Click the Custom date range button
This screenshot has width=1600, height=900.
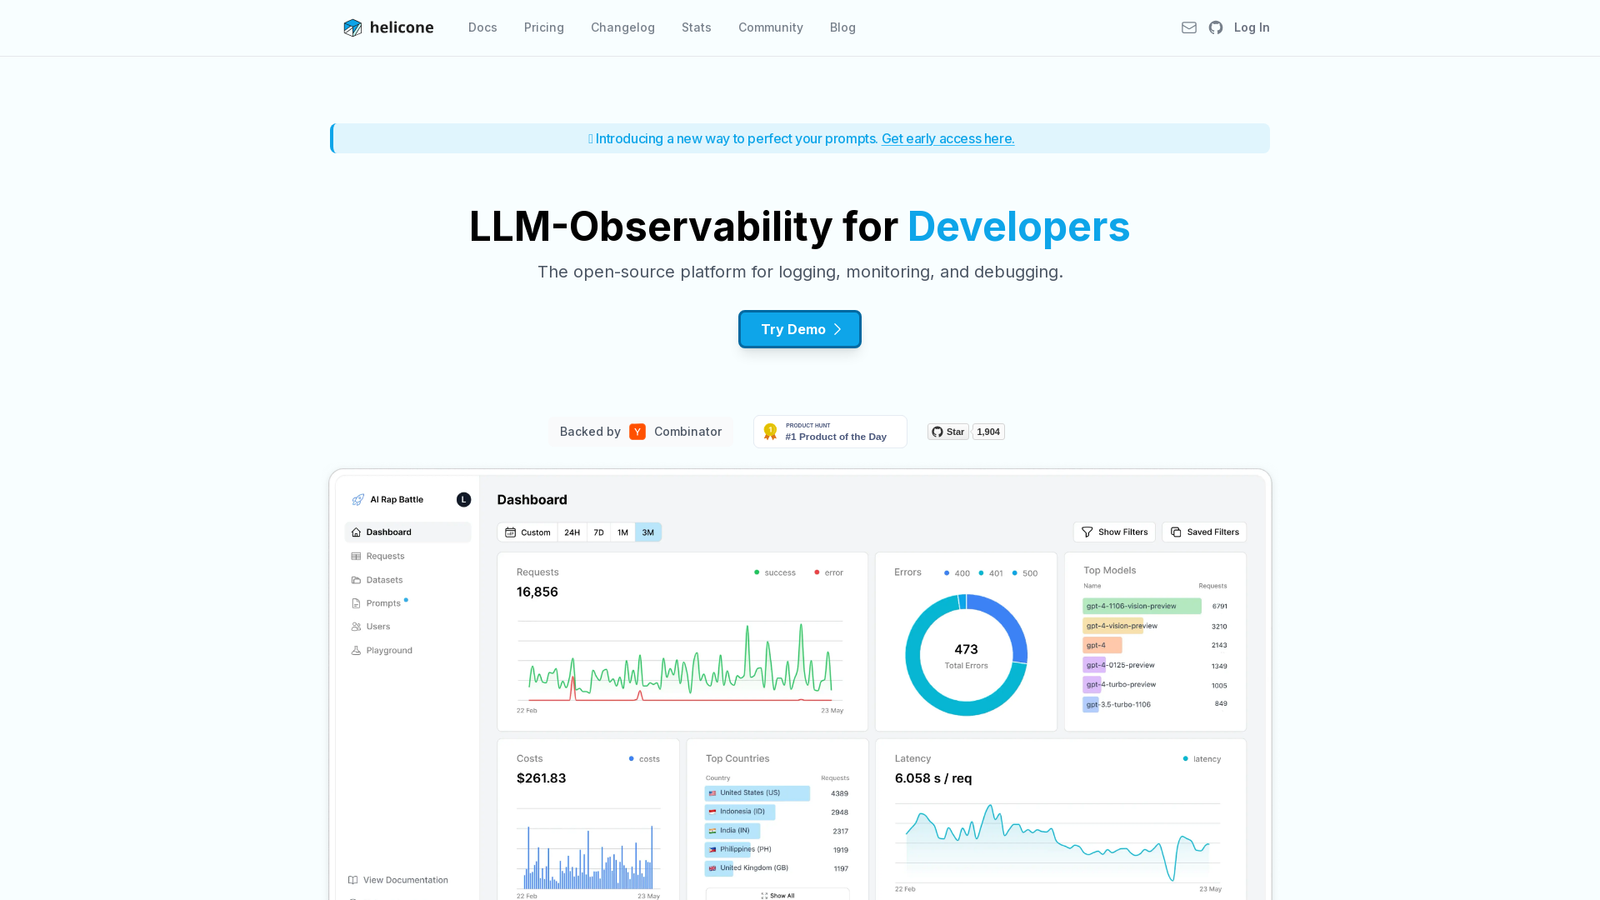[x=528, y=532]
